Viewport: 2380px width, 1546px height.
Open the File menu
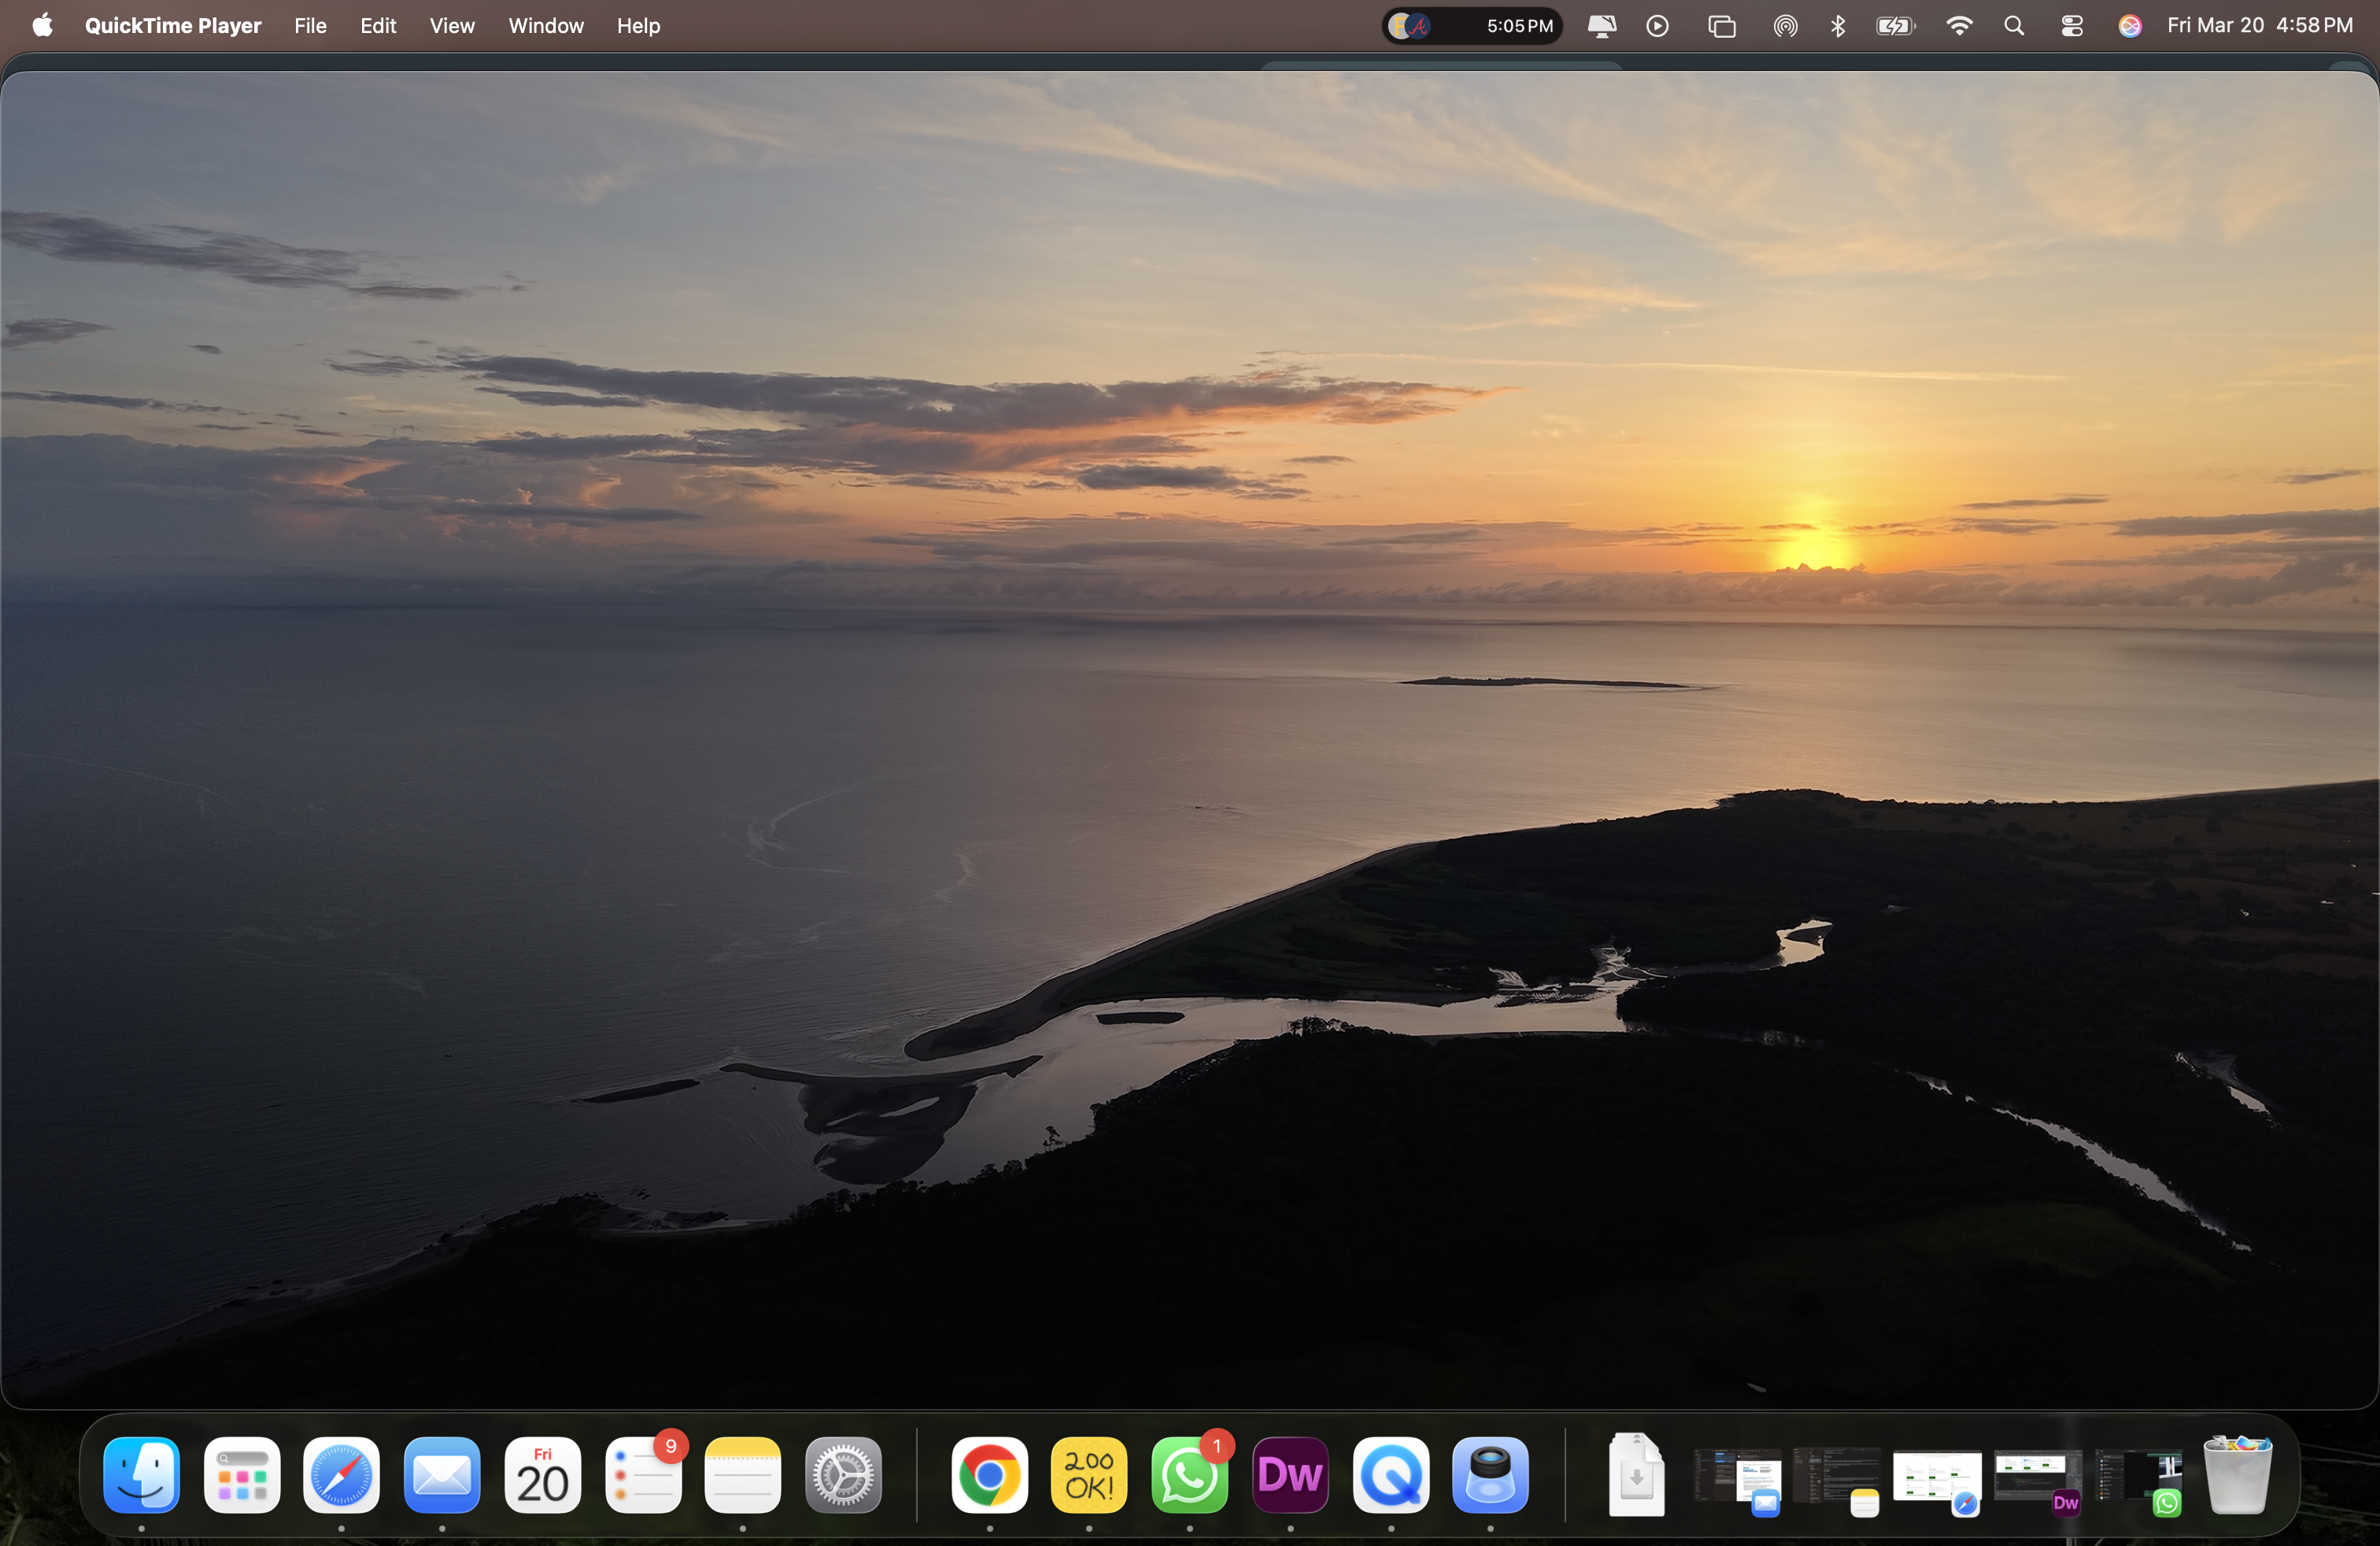tap(309, 25)
